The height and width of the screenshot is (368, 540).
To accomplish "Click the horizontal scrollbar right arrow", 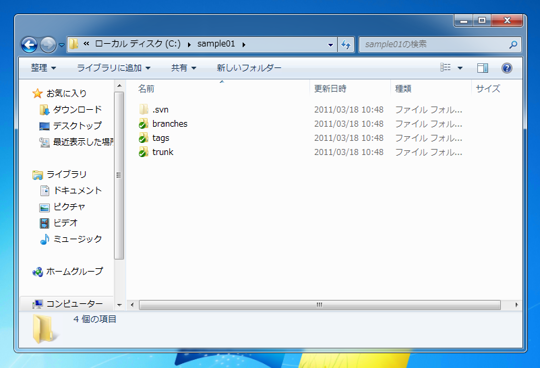I will point(516,305).
